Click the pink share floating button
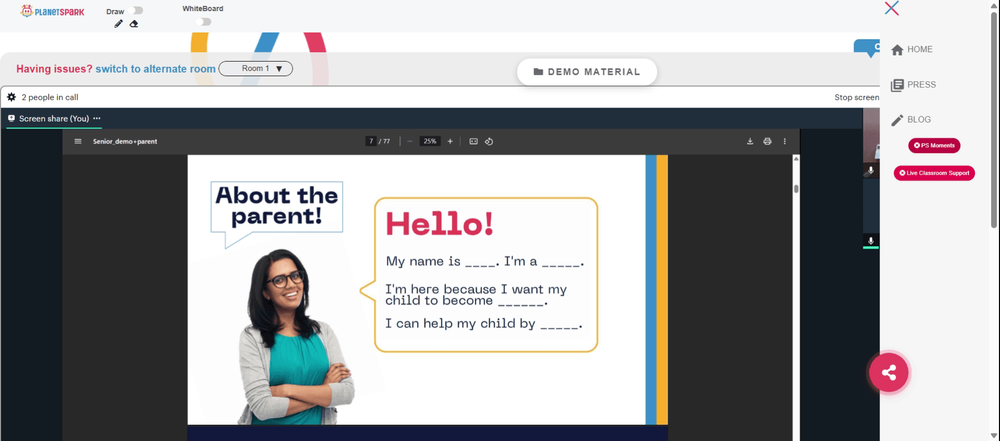Screen dimensions: 1000x441 [x=888, y=372]
